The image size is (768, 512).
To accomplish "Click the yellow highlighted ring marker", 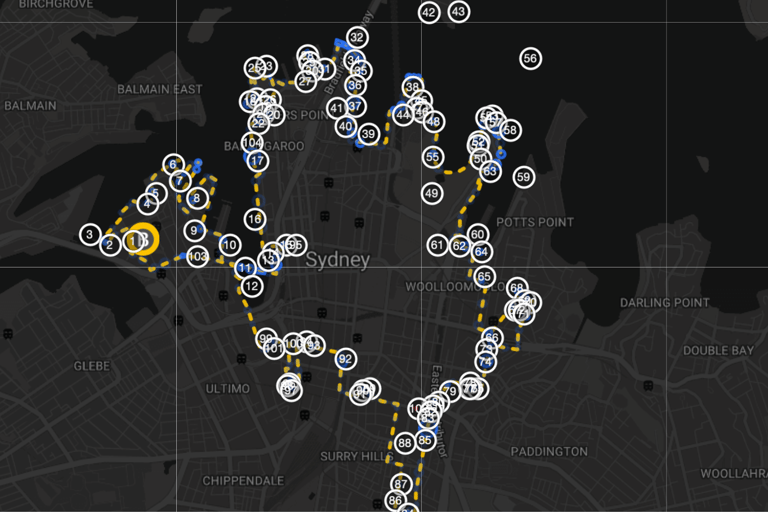I will (144, 239).
